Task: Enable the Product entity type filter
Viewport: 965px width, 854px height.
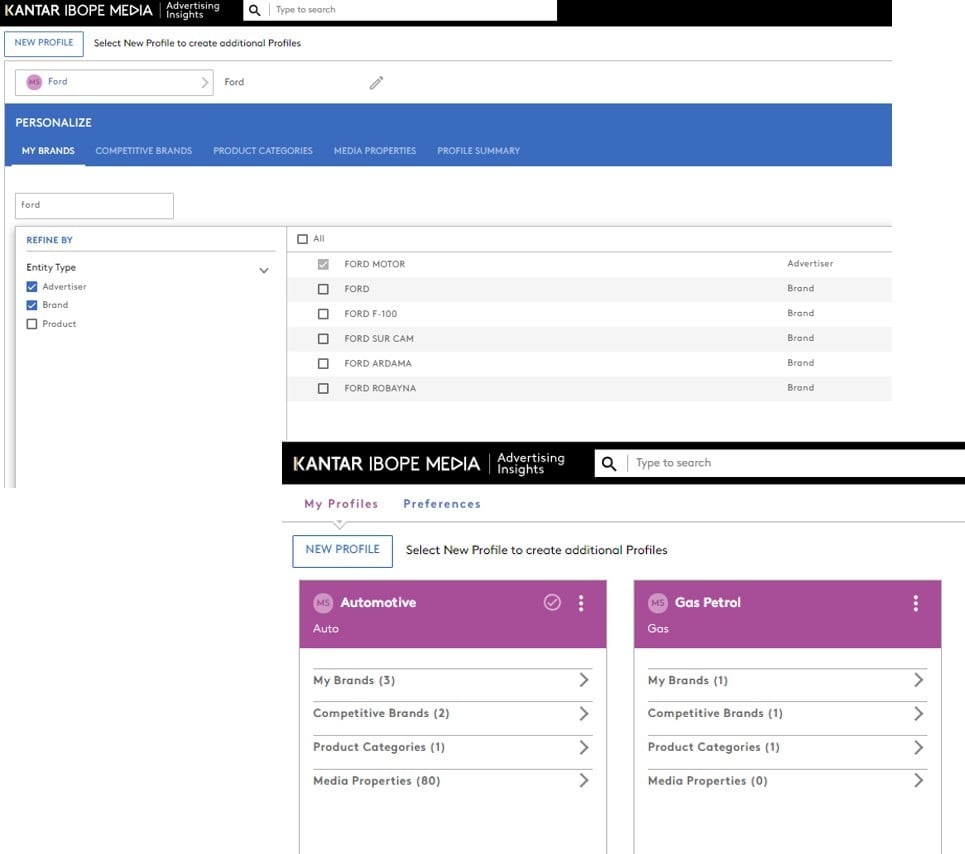Action: (x=32, y=324)
